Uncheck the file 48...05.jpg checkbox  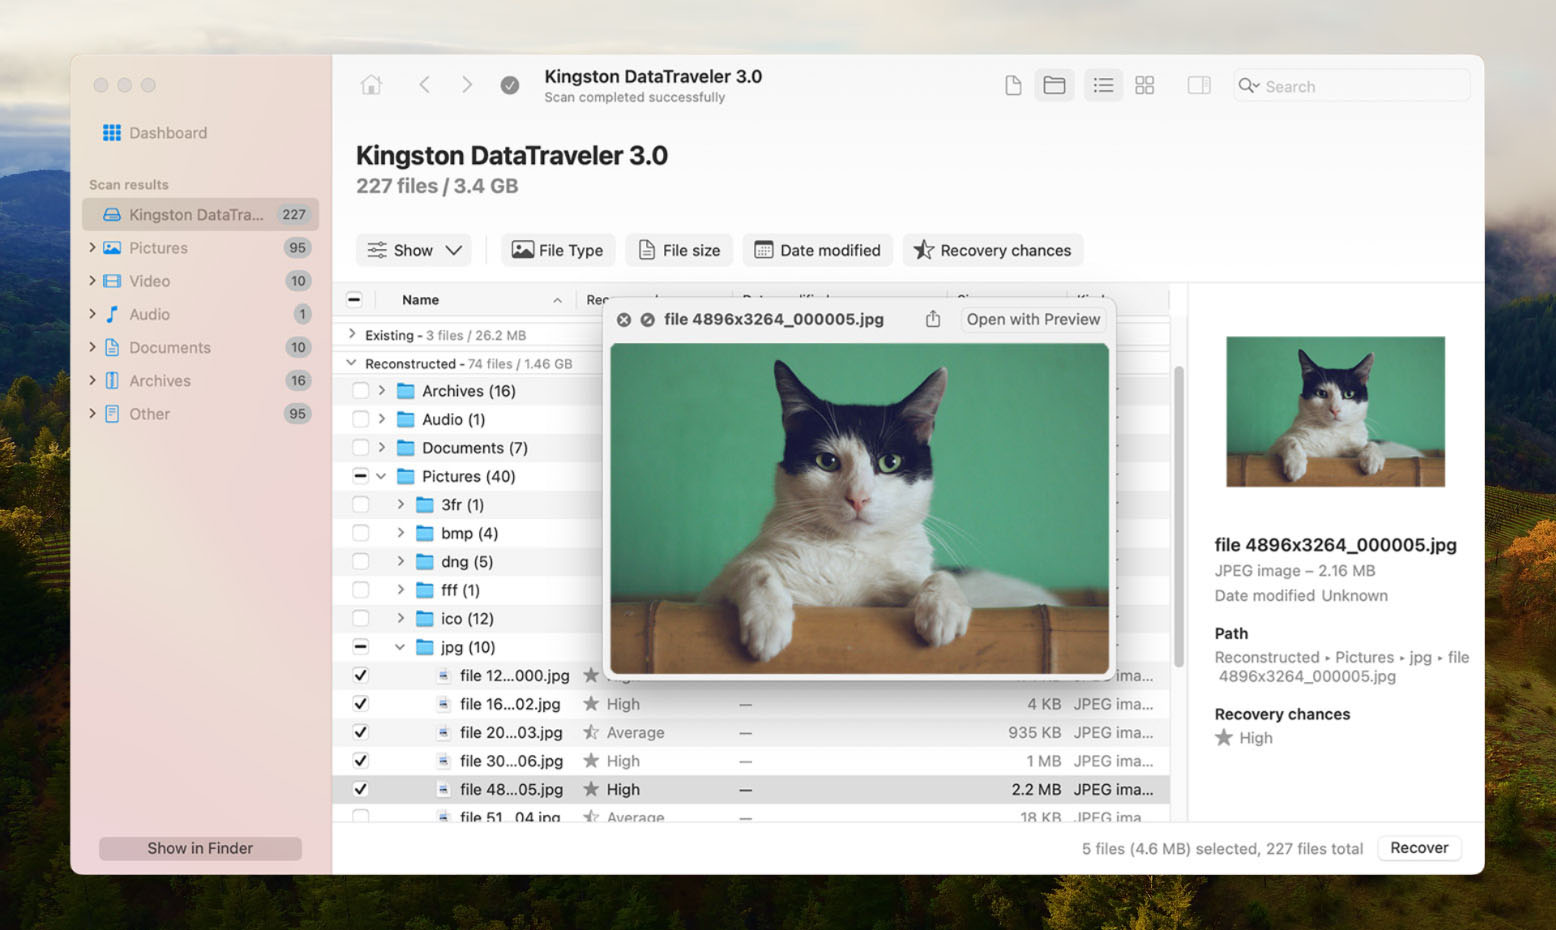[360, 789]
